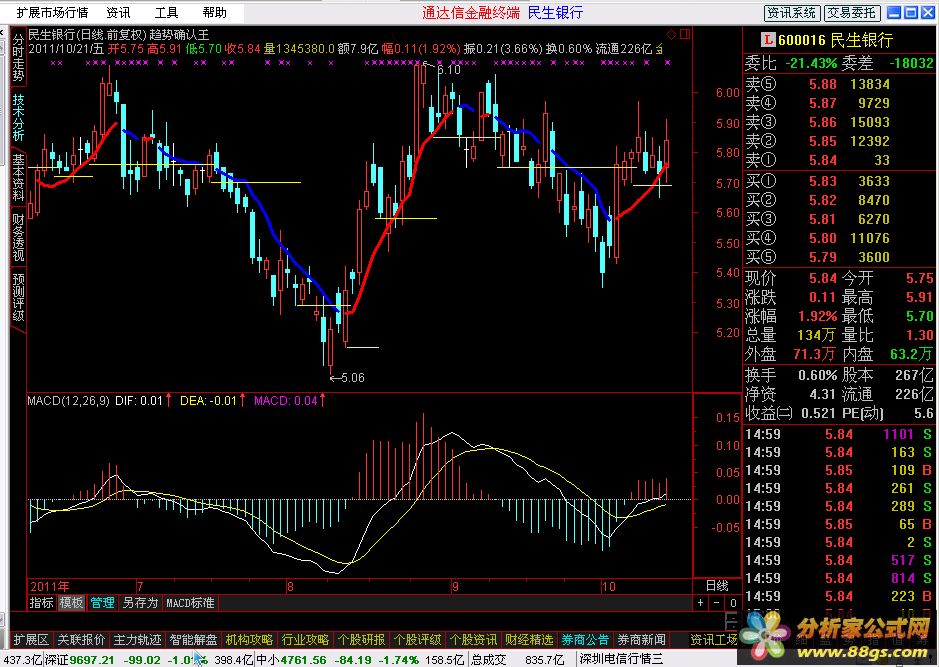
Task: Click the diamond icon above the chart
Action: [671, 35]
